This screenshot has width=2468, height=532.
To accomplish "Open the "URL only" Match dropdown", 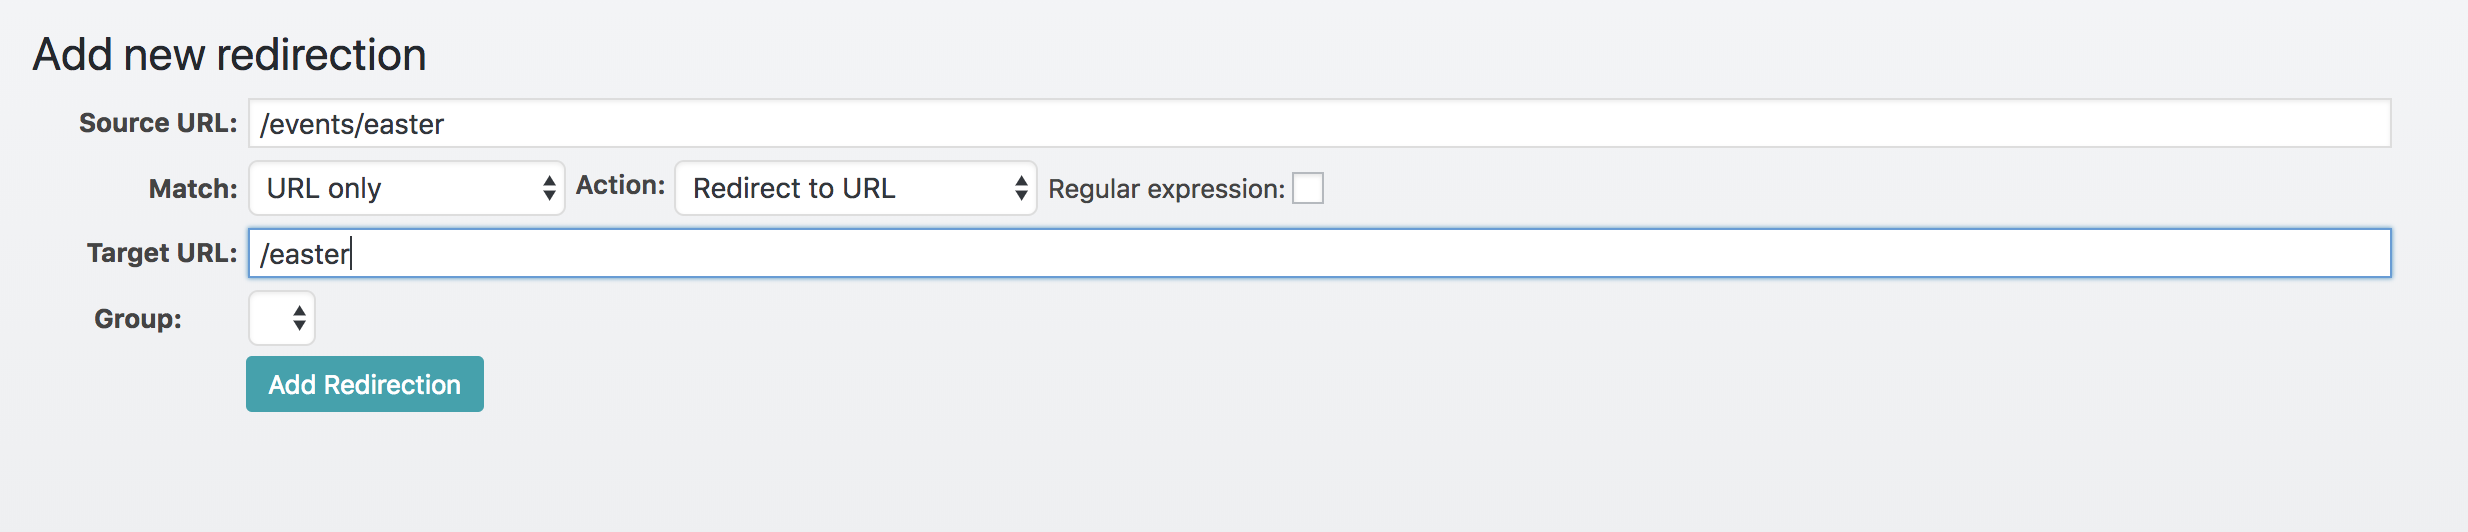I will pos(406,188).
